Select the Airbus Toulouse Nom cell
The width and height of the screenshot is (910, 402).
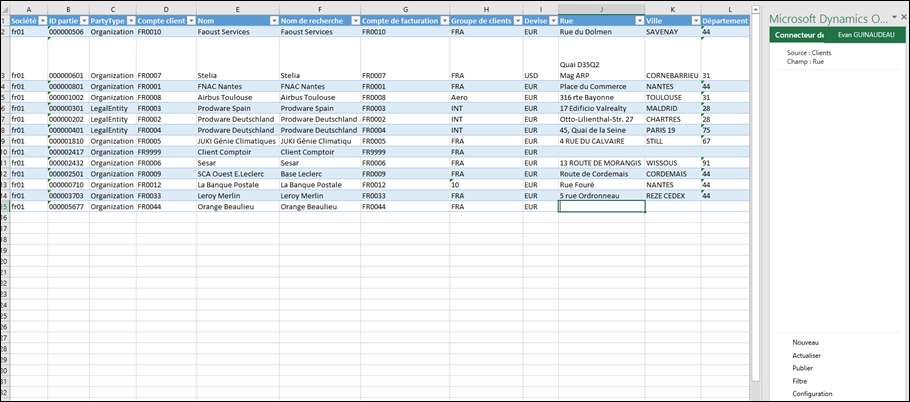click(238, 97)
